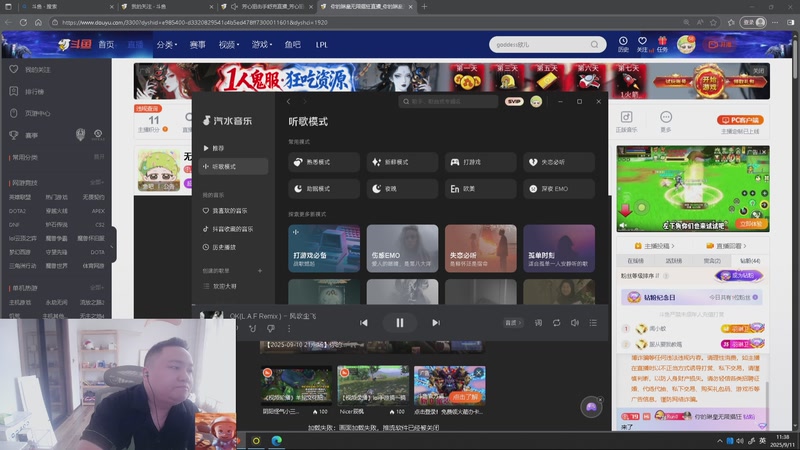Open 鱼吧 in Douyu top navigation
Image resolution: width=800 pixels, height=450 pixels.
pos(292,45)
